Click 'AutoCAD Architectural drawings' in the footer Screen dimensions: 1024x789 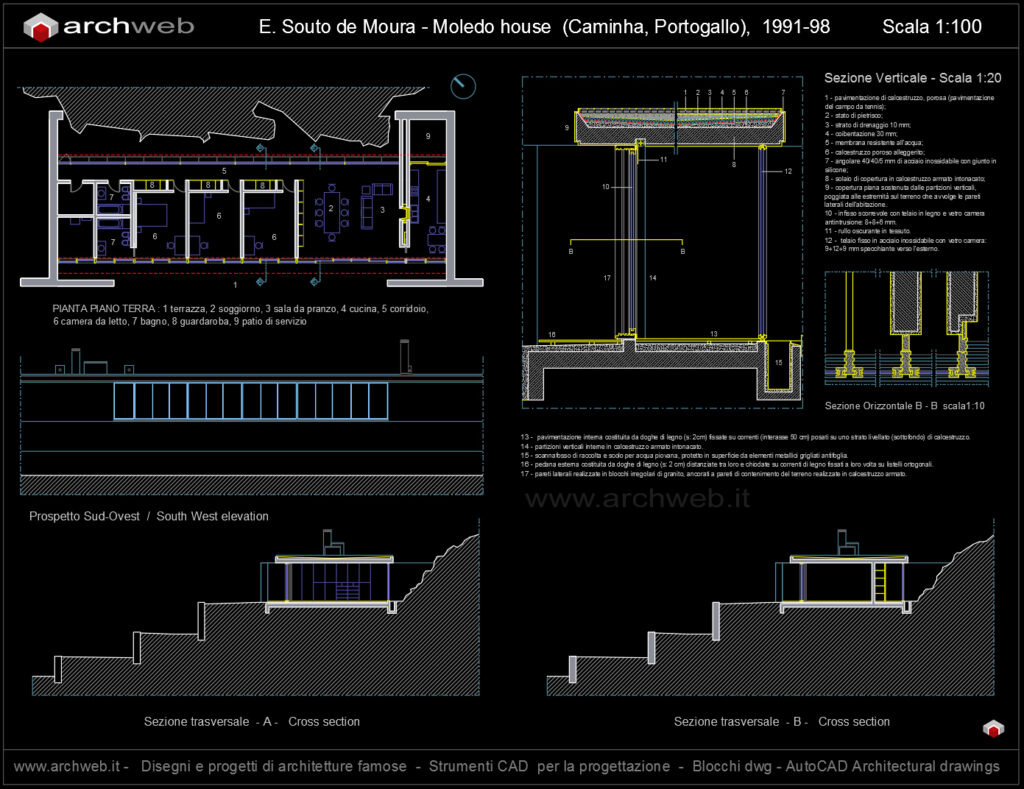892,766
